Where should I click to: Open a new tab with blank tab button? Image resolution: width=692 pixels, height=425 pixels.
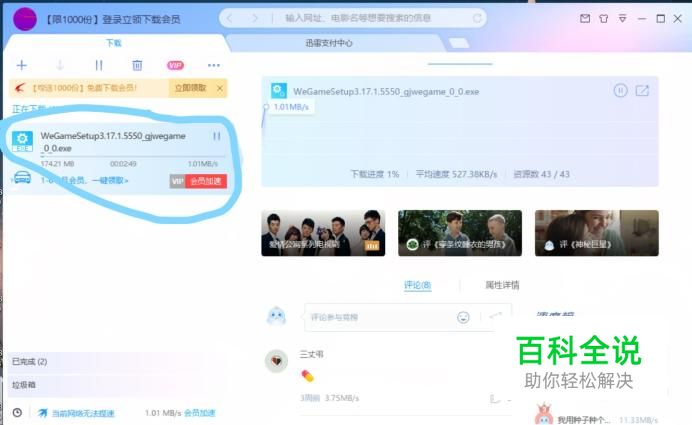coord(459,43)
